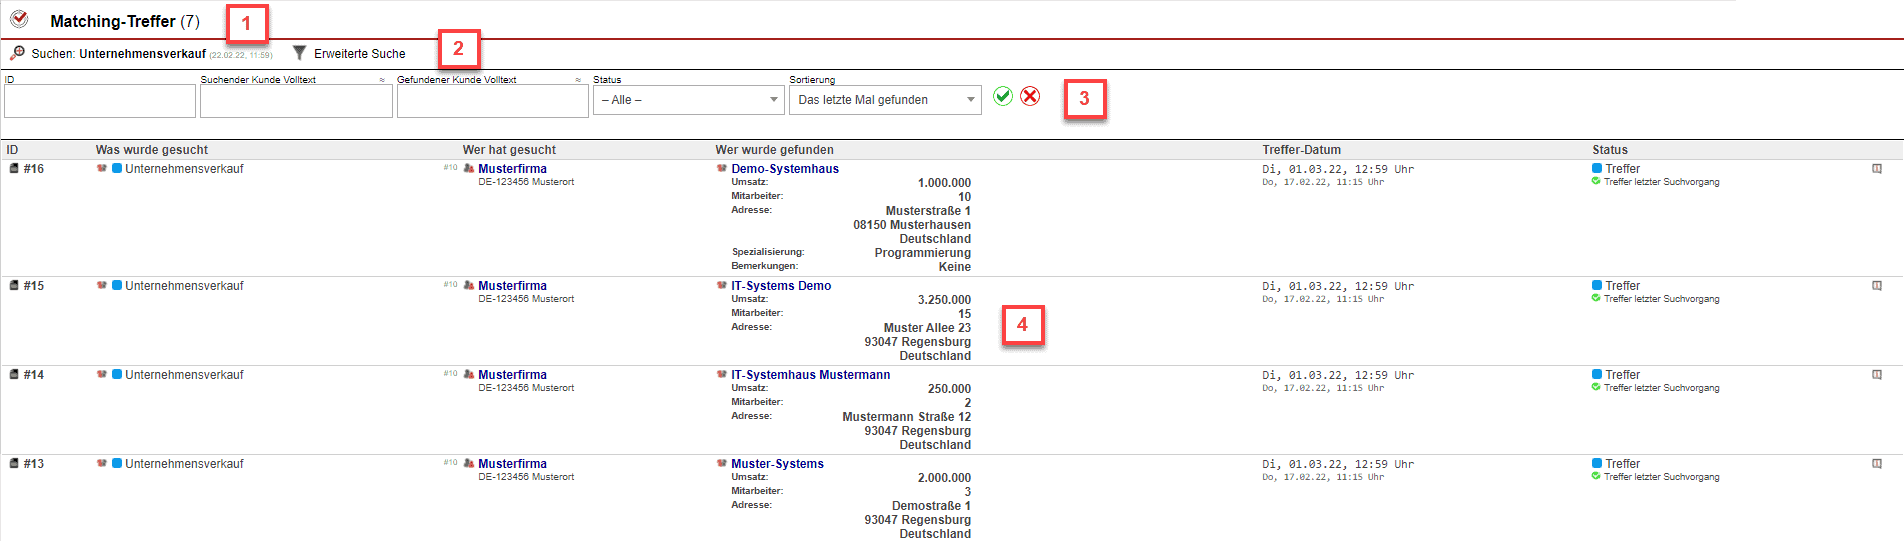
Task: Click the magnifier icon before Suchen: Unternehmensverkauf
Action: point(17,53)
